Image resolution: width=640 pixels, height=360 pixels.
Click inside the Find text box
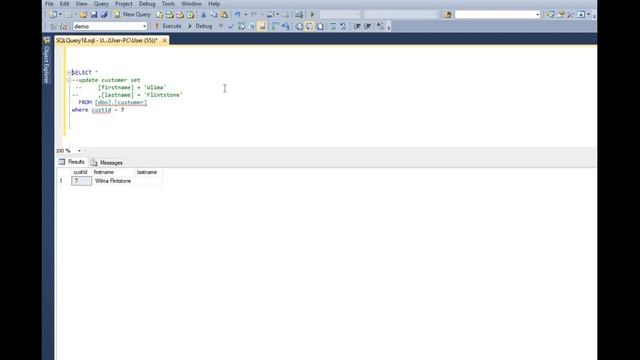[495, 15]
